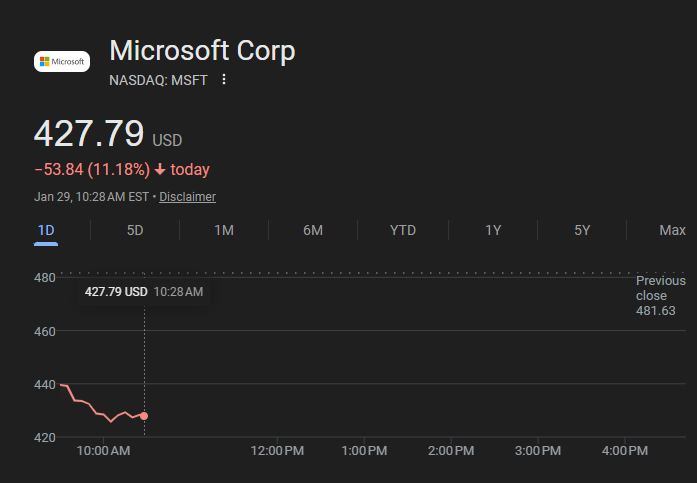Switch to the 1M chart view
The width and height of the screenshot is (697, 483).
point(224,230)
